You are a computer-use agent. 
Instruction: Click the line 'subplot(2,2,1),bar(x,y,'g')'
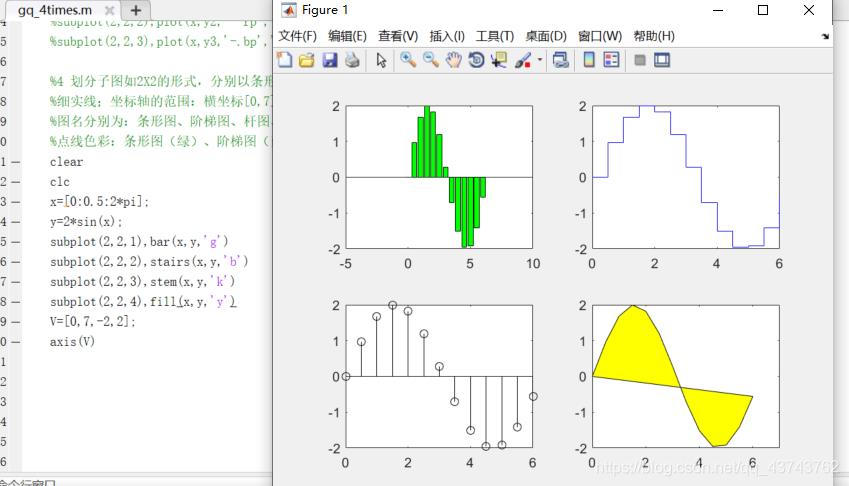pos(139,242)
